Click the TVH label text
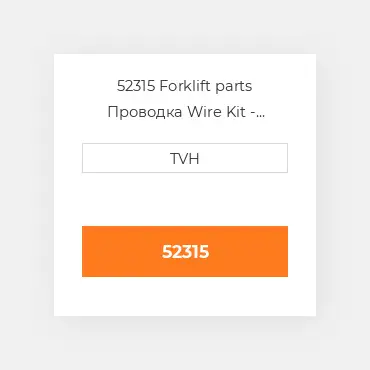 [x=185, y=158]
